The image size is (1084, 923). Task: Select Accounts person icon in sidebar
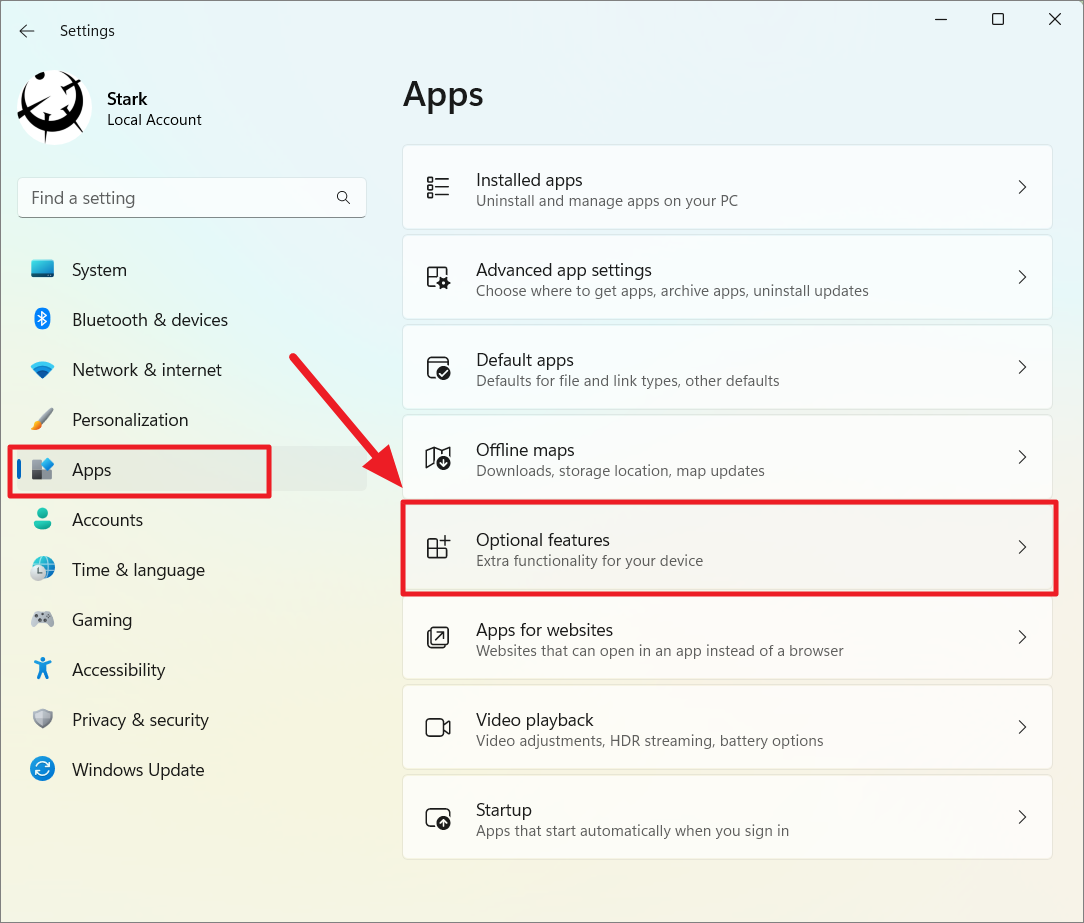(x=42, y=520)
